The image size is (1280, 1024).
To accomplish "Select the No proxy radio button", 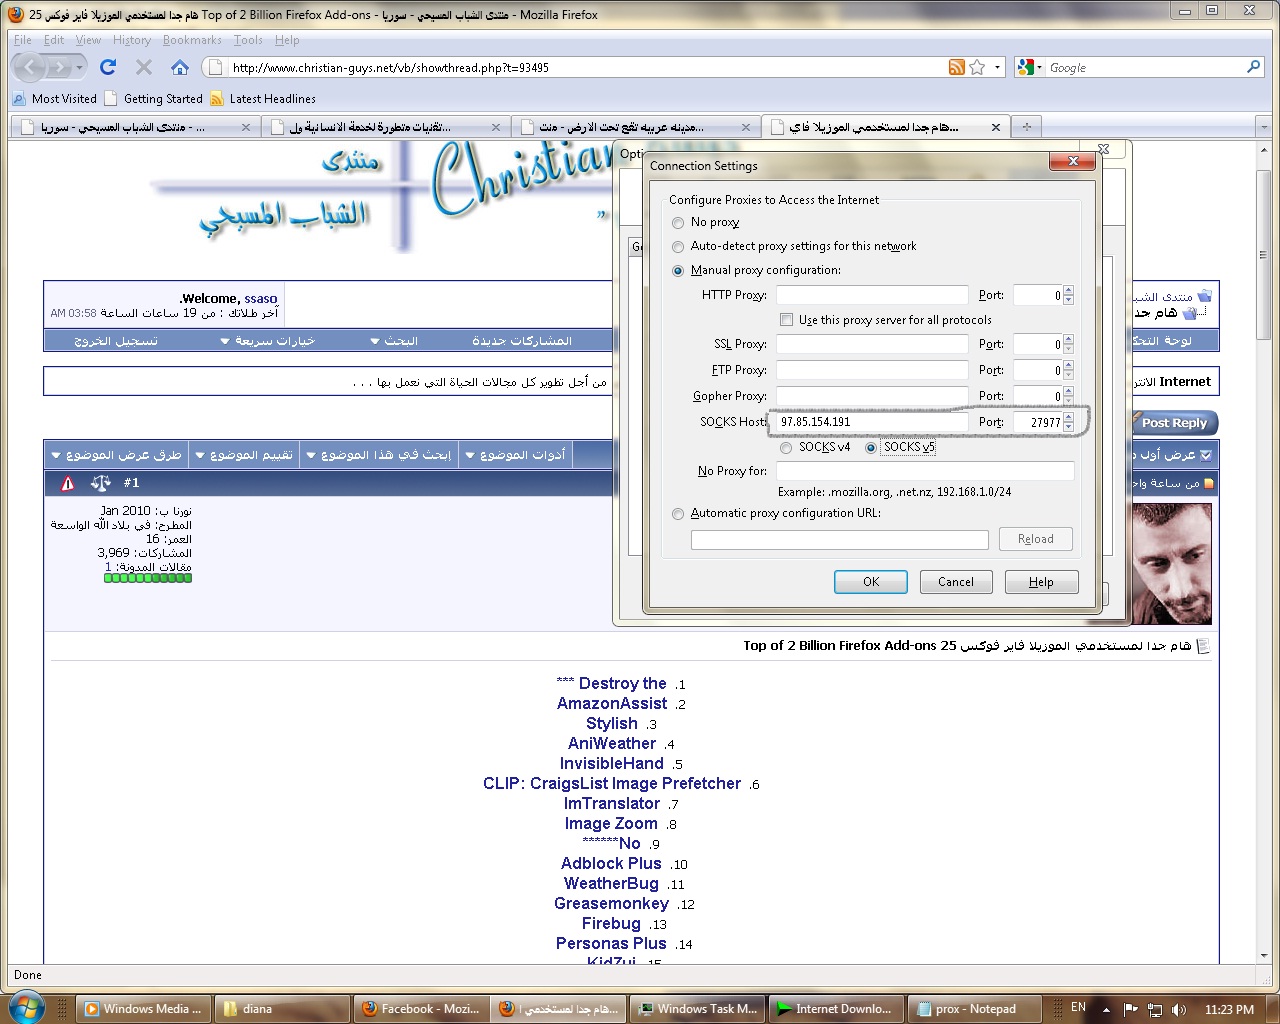I will tap(678, 223).
